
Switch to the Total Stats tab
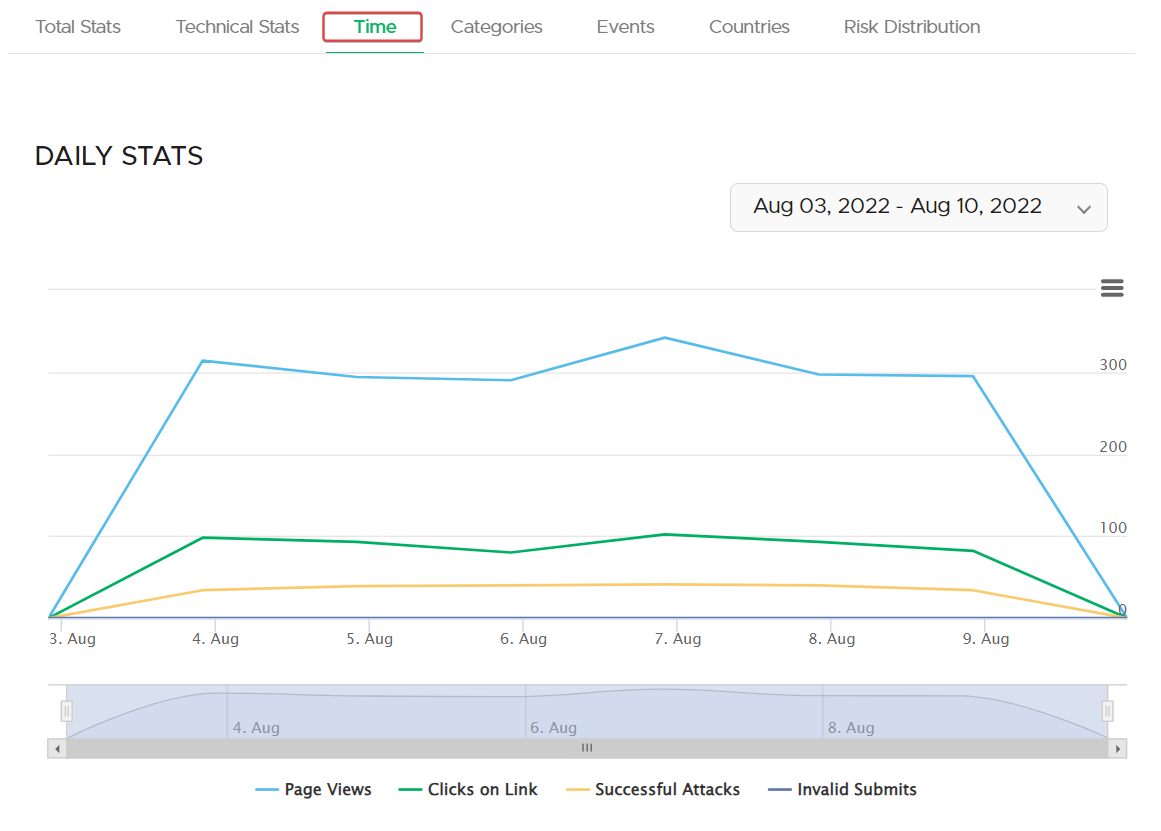click(x=78, y=27)
